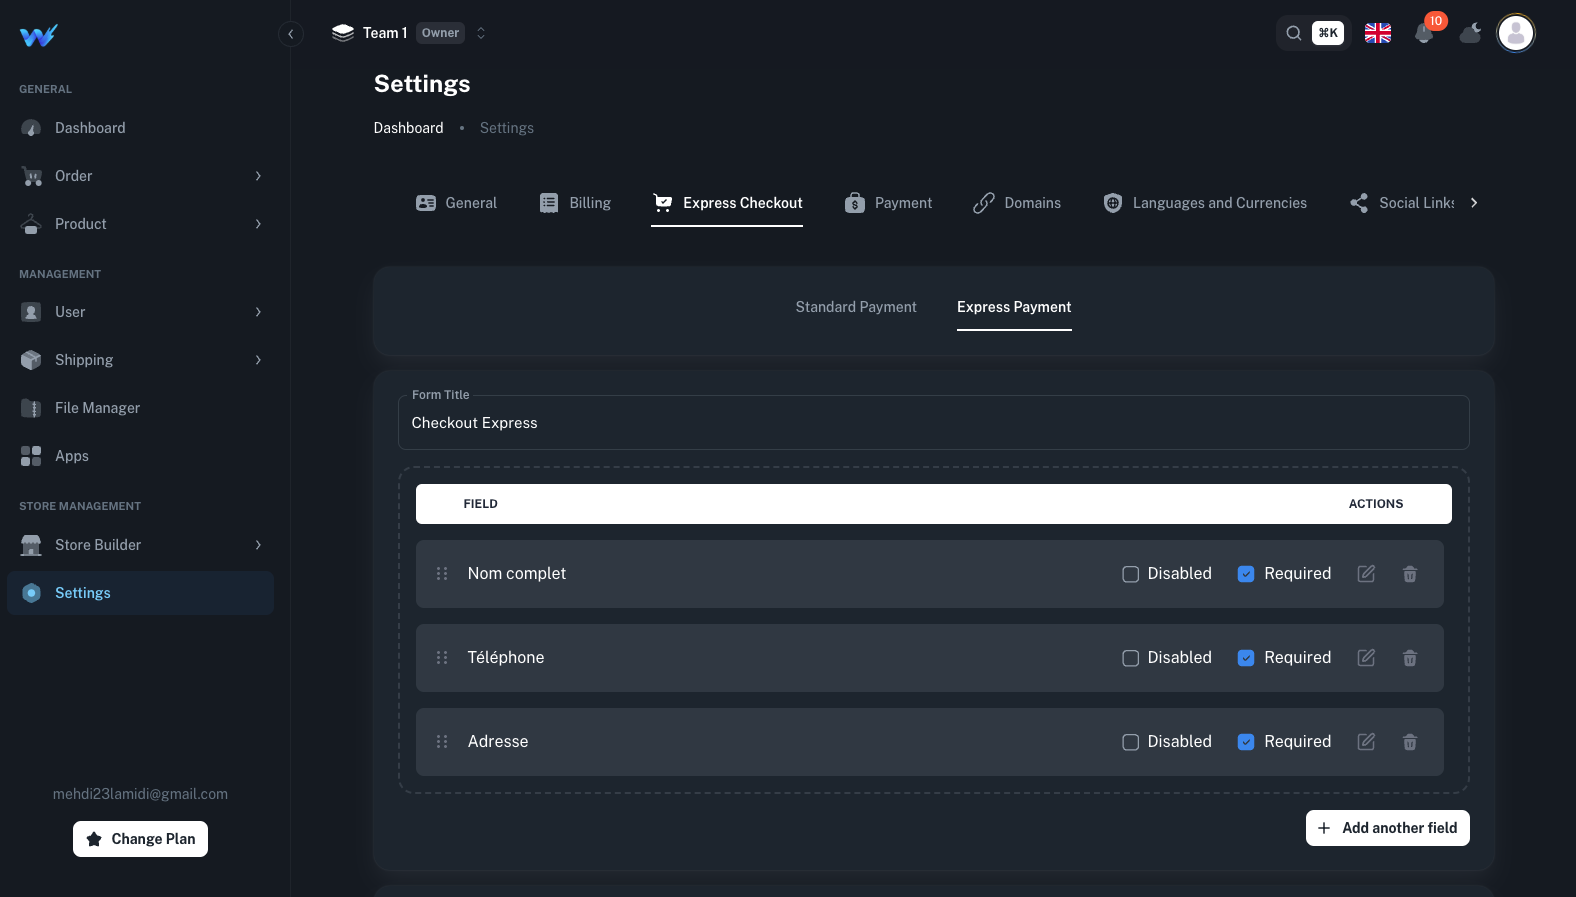Expand the Order menu in the sidebar
Screen dimensions: 1576x897
(x=140, y=176)
